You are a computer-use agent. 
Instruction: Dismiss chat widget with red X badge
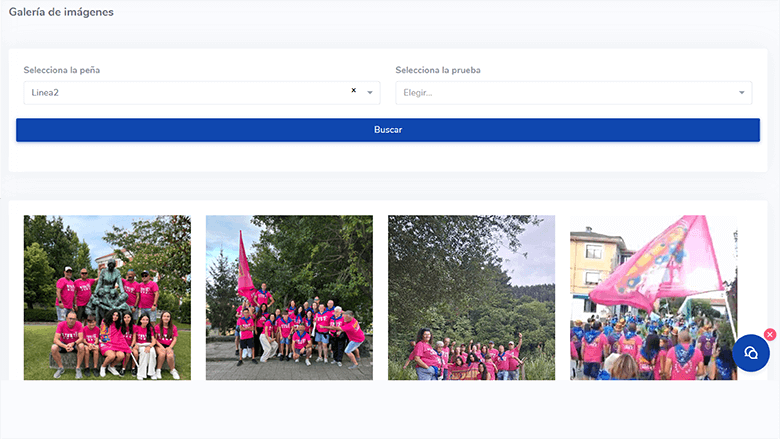coord(769,334)
